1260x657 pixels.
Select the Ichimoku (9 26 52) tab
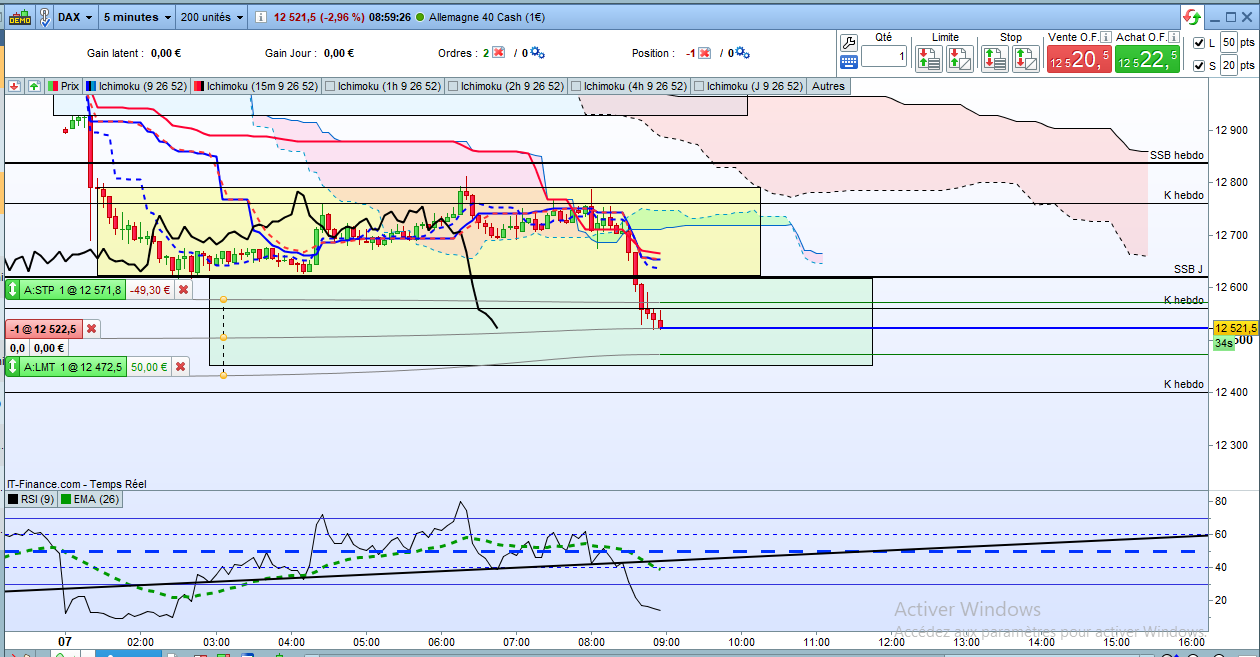[x=137, y=86]
